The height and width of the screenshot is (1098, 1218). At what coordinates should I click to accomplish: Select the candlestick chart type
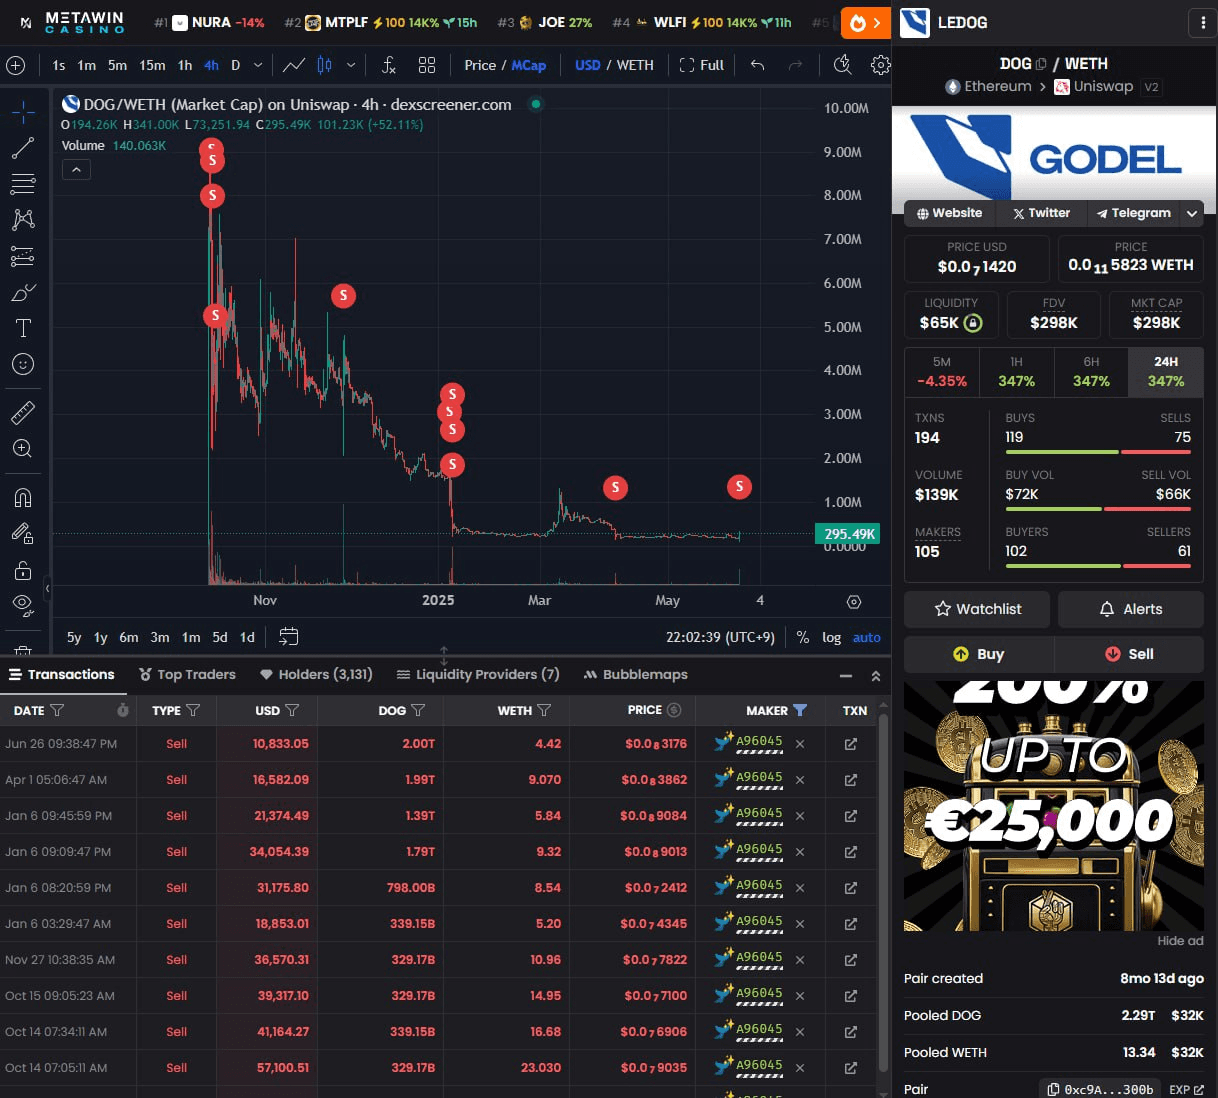pos(324,65)
